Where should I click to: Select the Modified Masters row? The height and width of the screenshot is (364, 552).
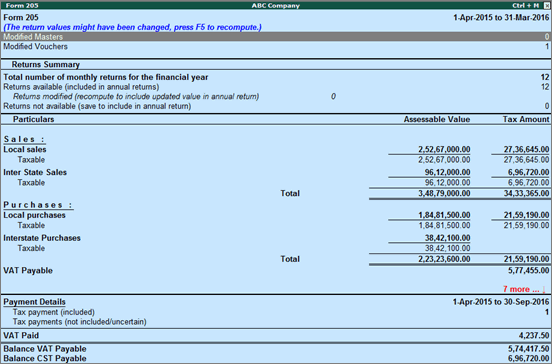[x=276, y=37]
